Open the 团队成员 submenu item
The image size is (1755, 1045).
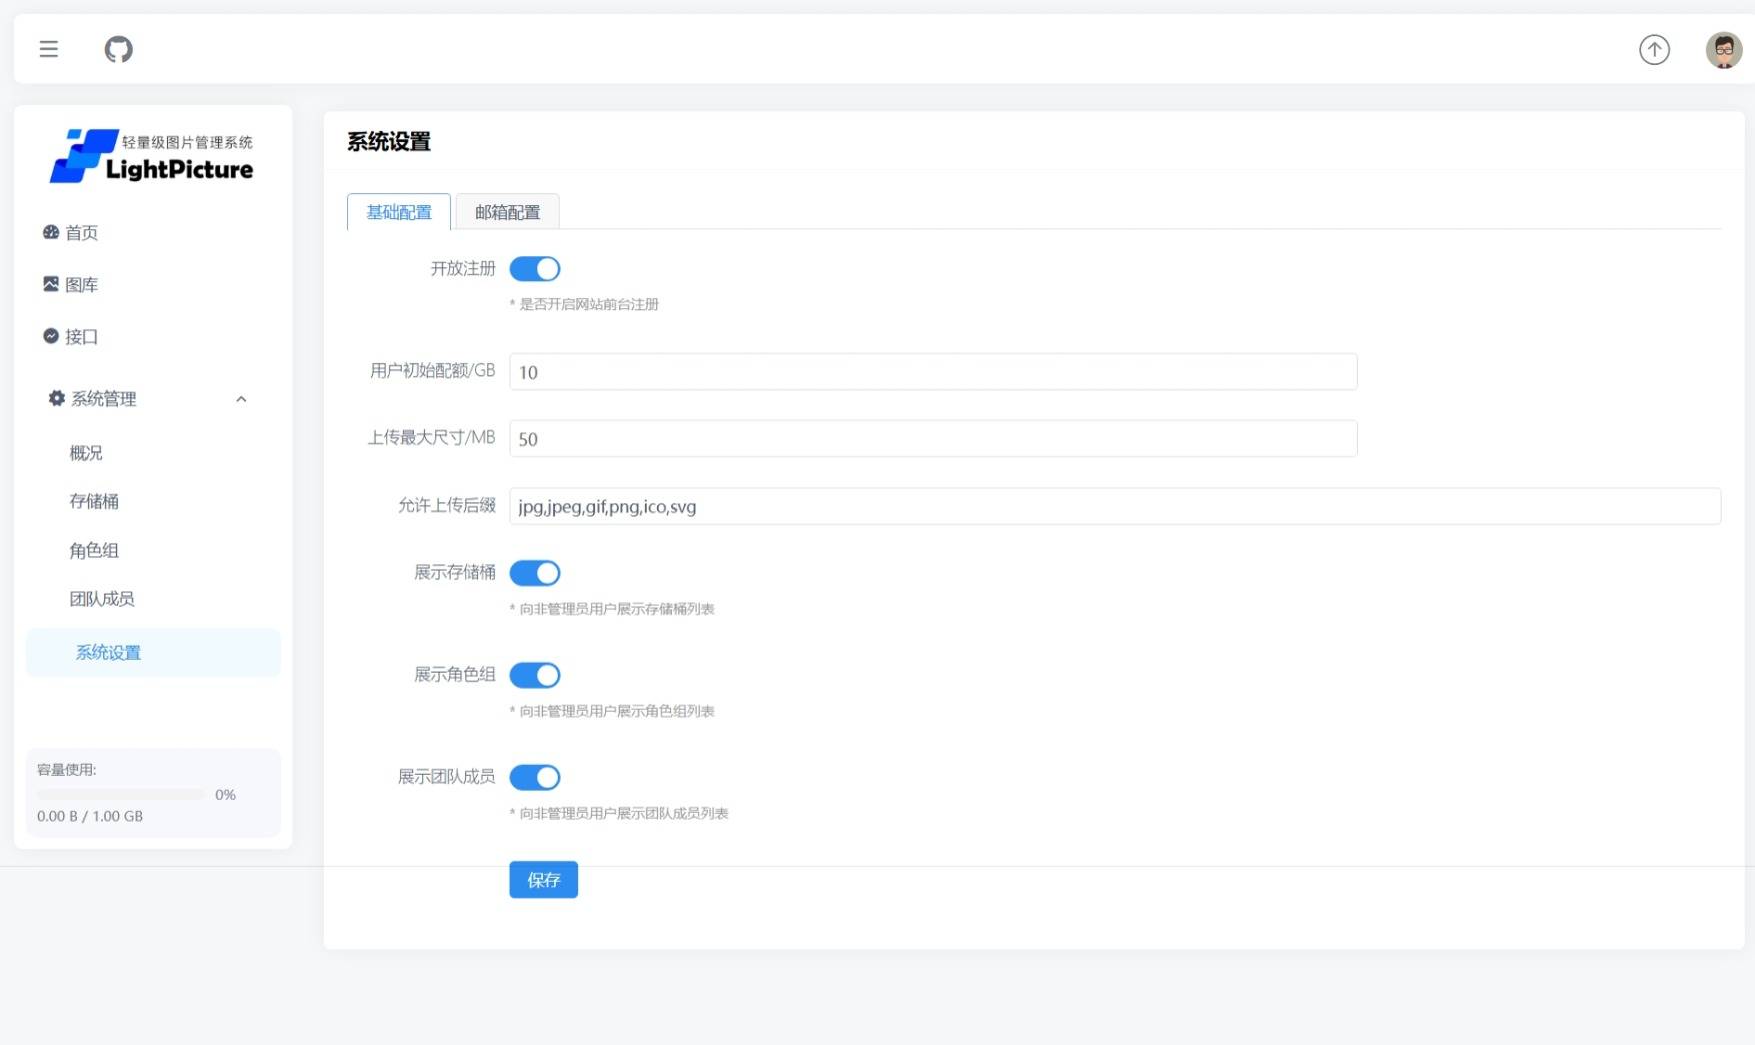click(102, 599)
